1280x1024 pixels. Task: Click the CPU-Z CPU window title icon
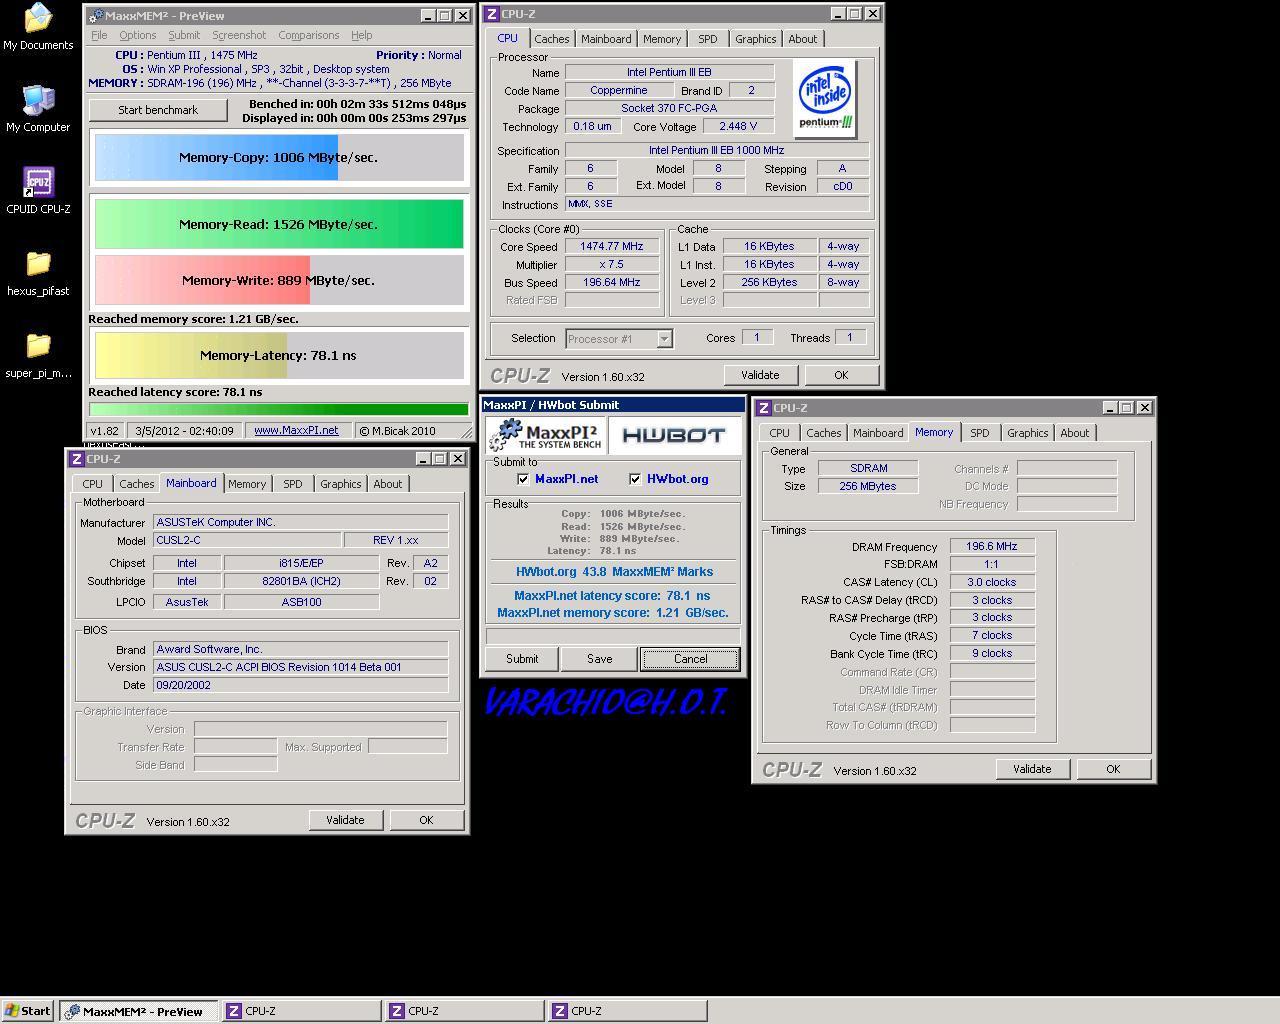pos(492,14)
